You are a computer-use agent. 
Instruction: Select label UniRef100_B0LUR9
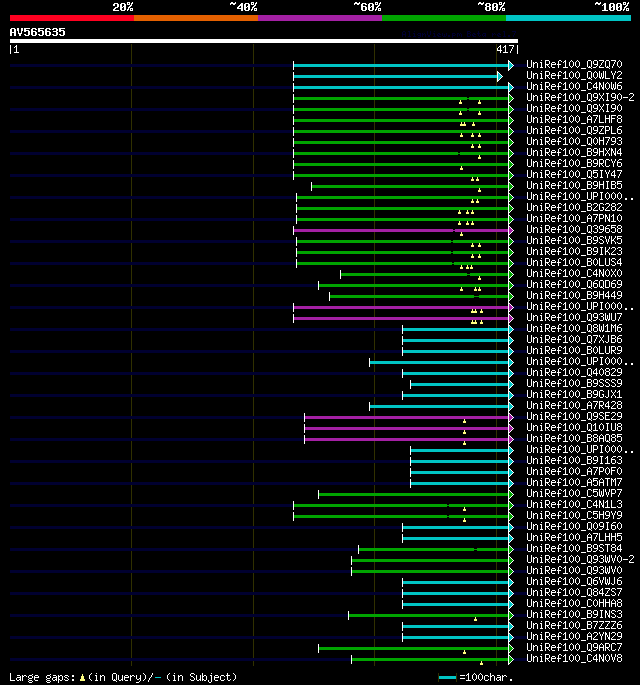(574, 350)
